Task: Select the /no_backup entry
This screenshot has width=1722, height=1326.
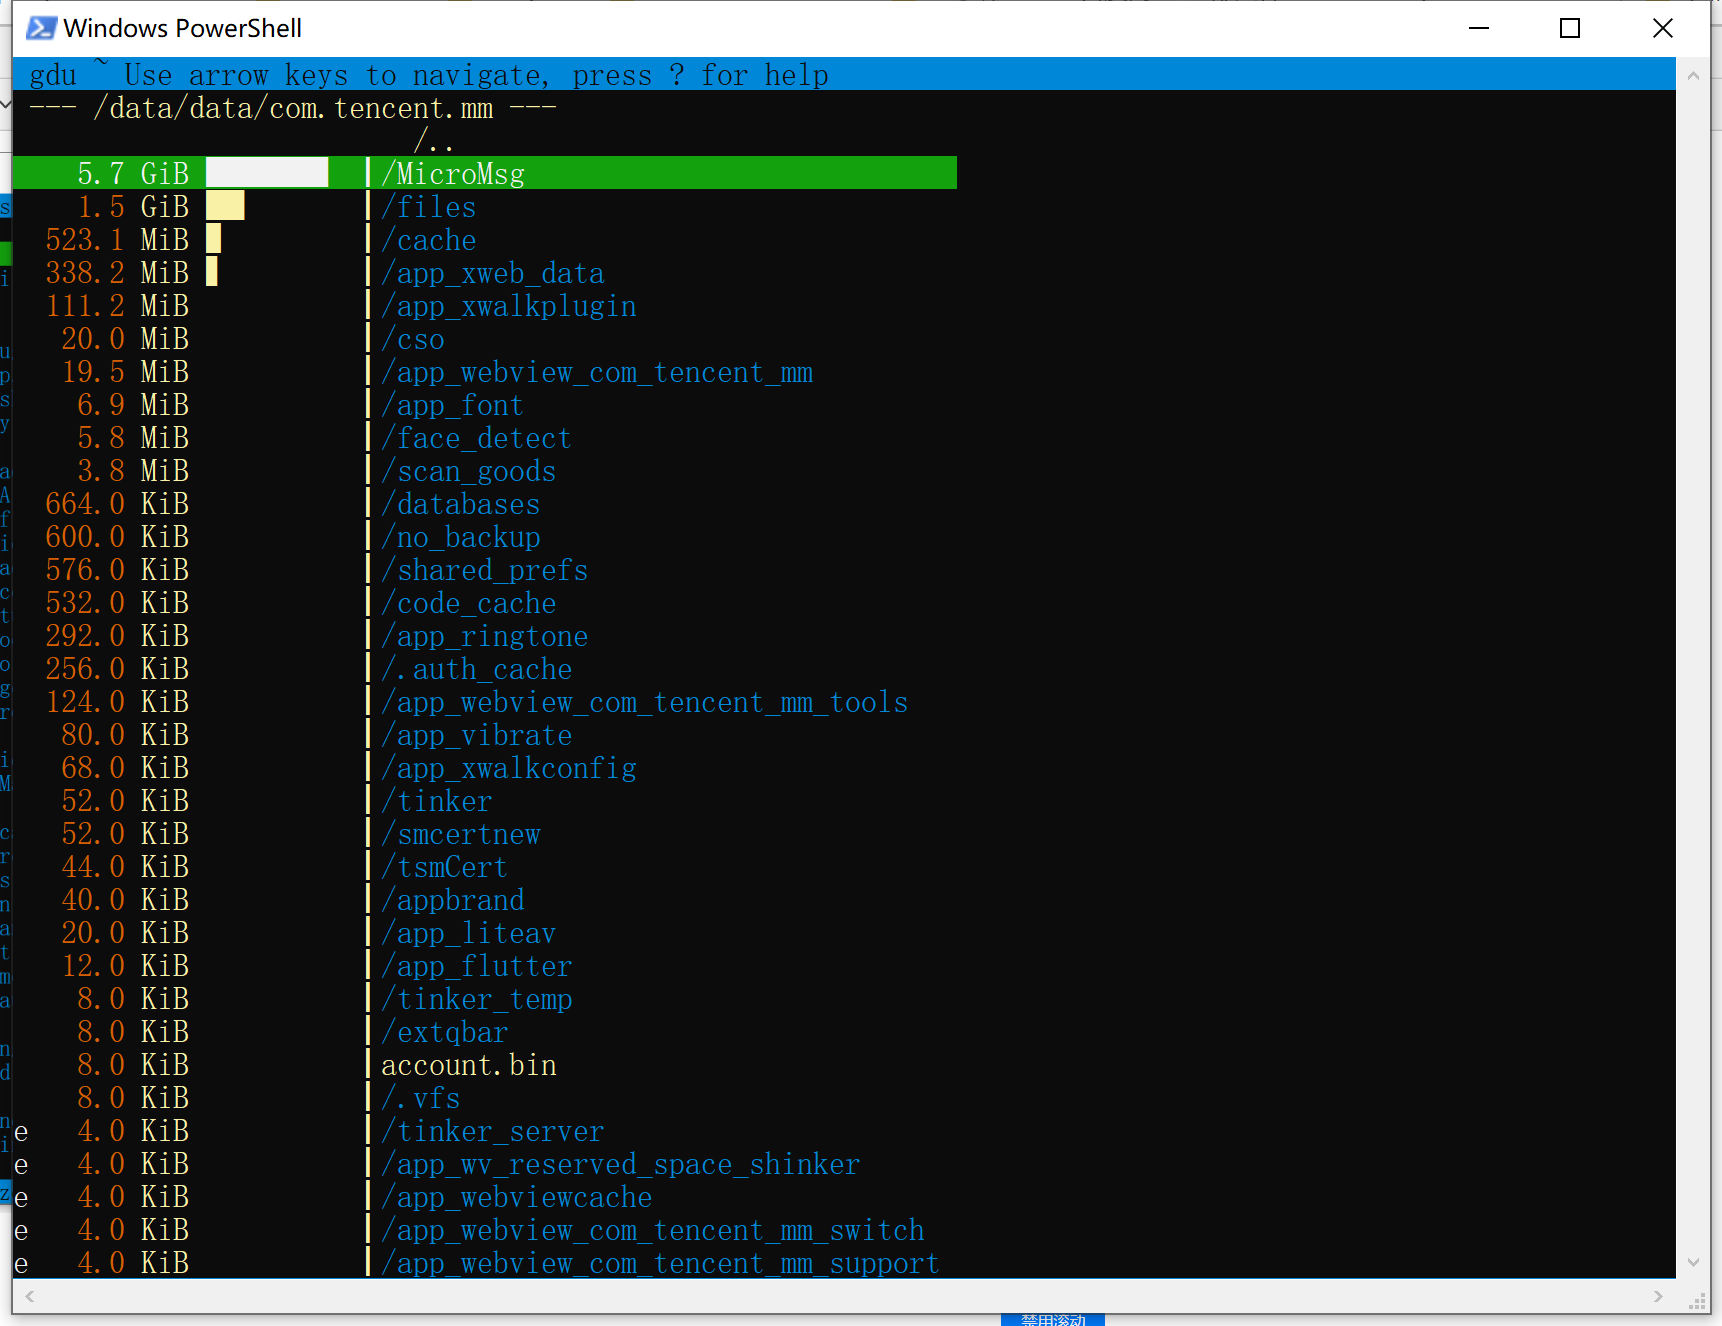Action: click(x=460, y=537)
